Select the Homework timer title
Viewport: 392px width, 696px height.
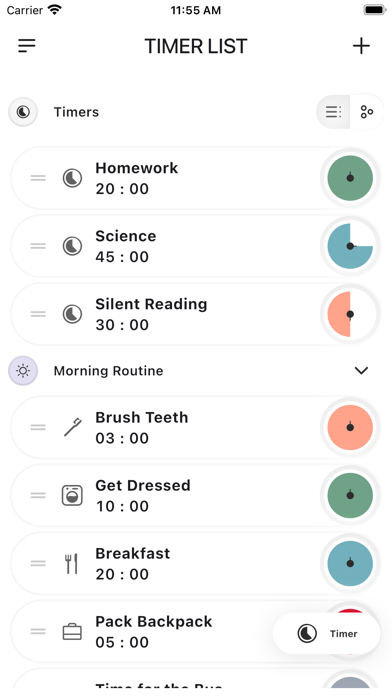[137, 168]
